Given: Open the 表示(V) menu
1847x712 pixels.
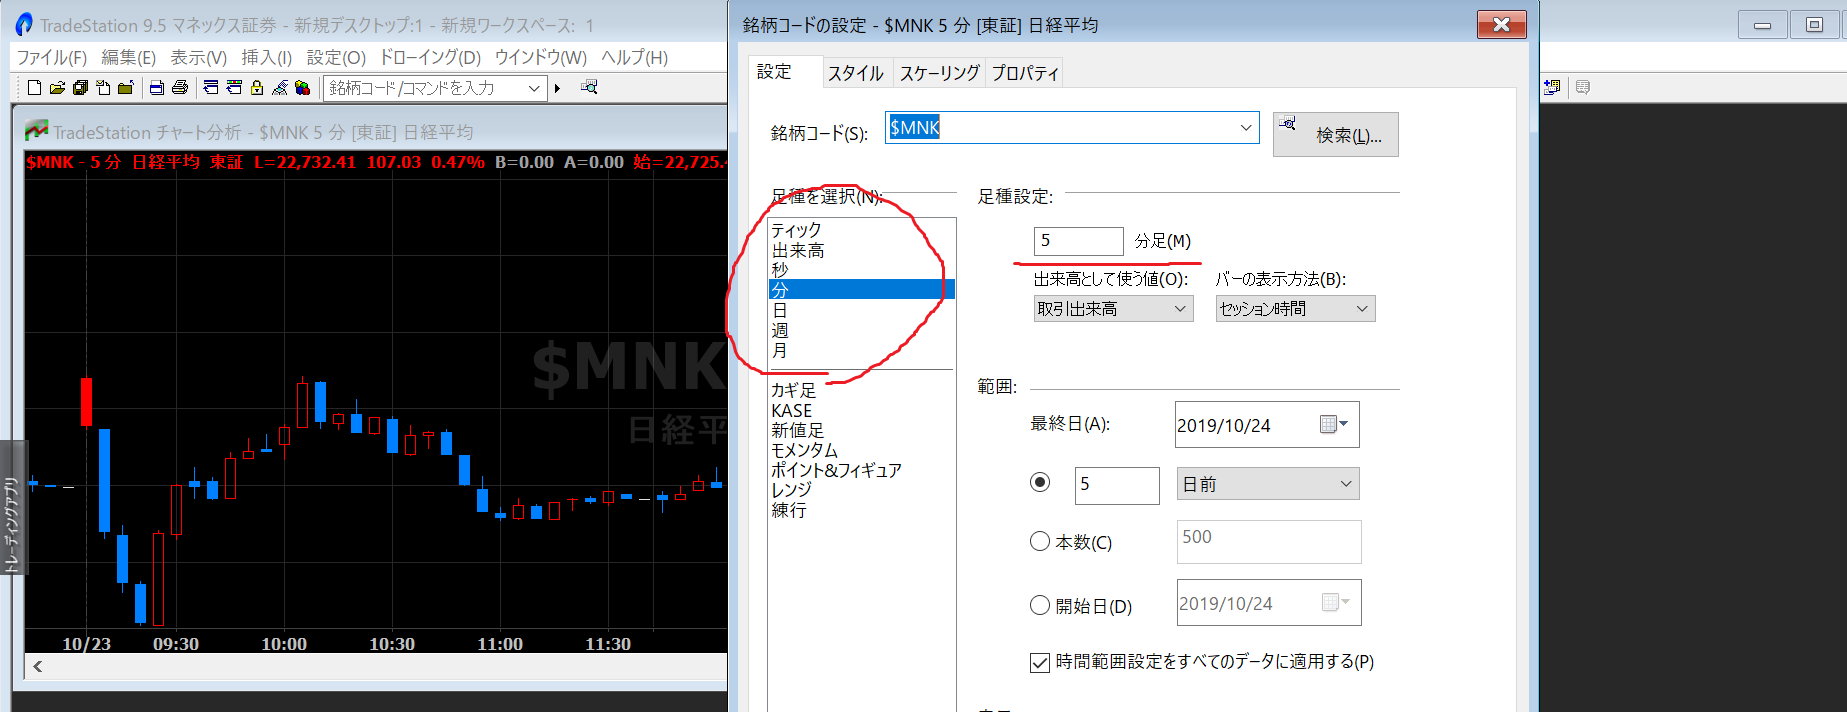Looking at the screenshot, I should coord(199,58).
